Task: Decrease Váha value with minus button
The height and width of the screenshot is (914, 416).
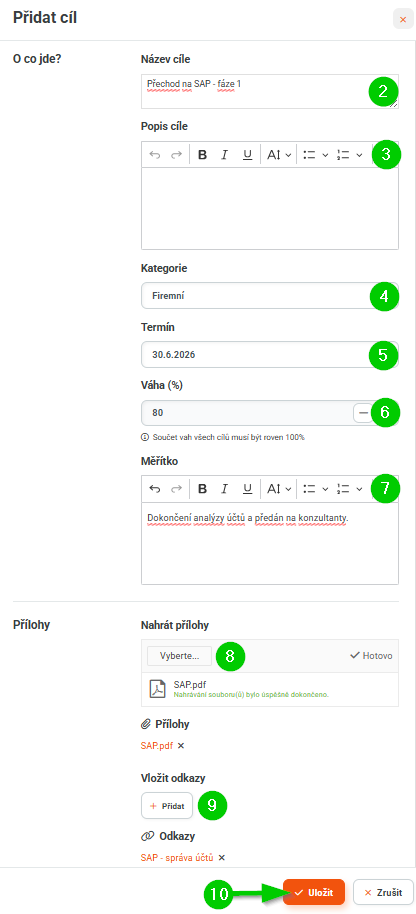Action: tap(363, 413)
